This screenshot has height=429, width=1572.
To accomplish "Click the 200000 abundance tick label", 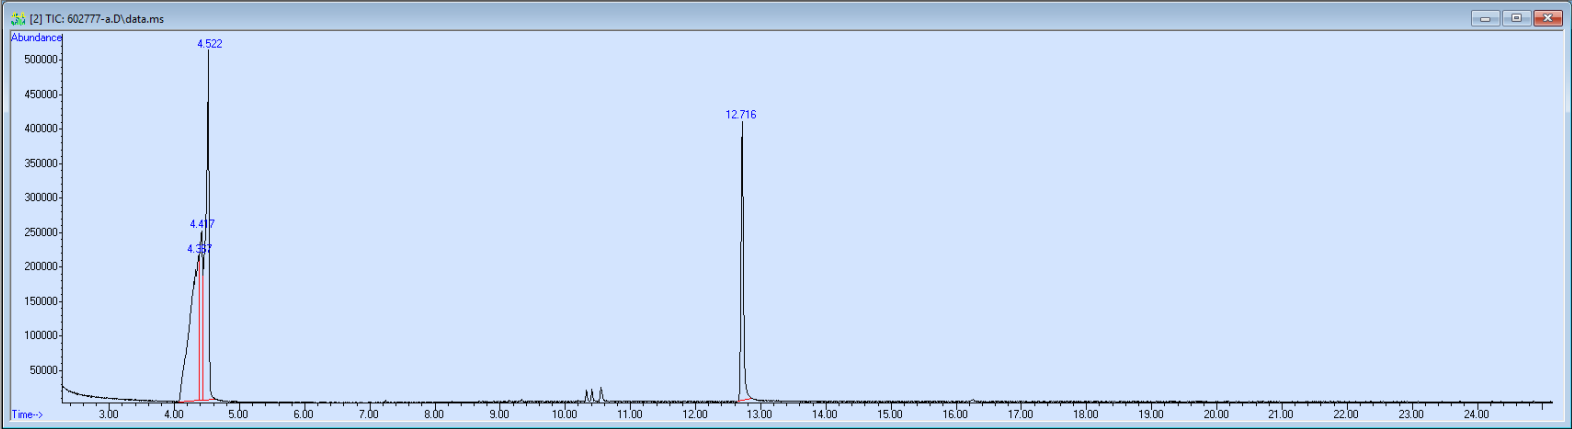I will [x=41, y=267].
